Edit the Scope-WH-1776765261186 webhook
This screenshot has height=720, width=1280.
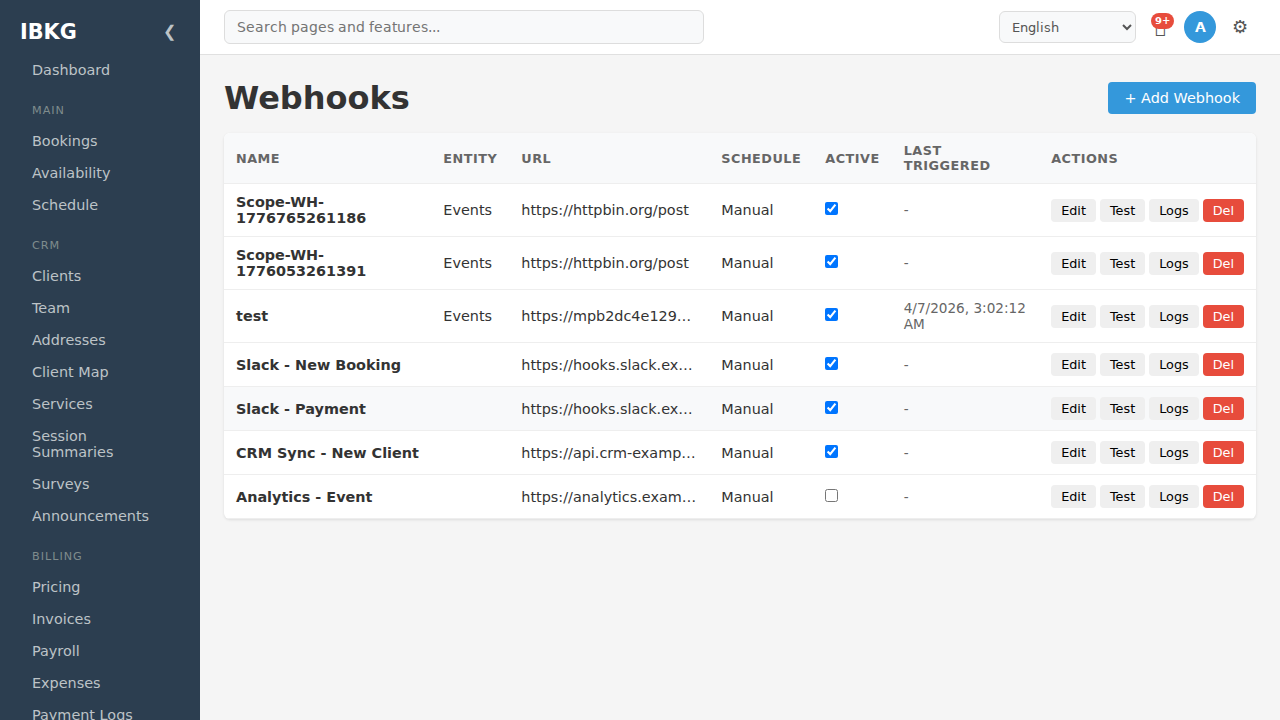point(1073,210)
